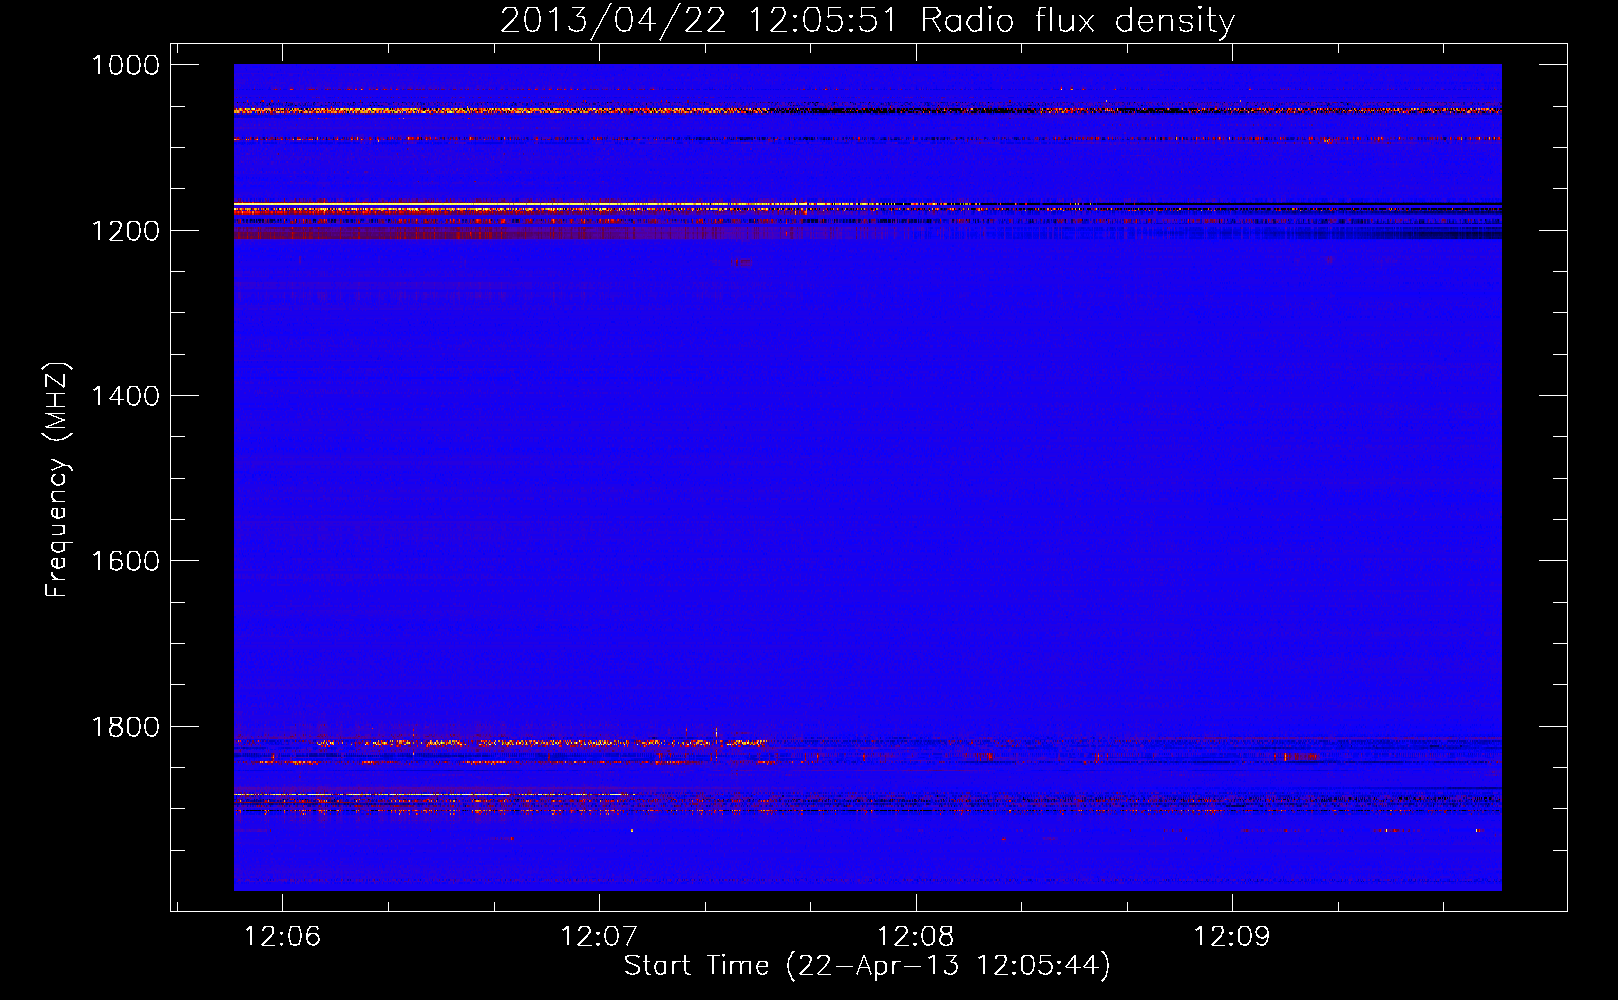Click the 1600 frequency tick label
Viewport: 1618px width, 1000px height.
[x=125, y=561]
